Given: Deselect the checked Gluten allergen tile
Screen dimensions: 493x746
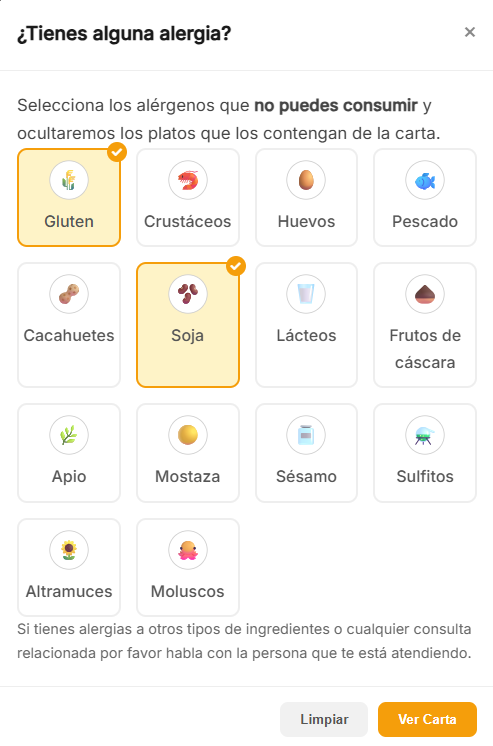Looking at the screenshot, I should pyautogui.click(x=69, y=197).
